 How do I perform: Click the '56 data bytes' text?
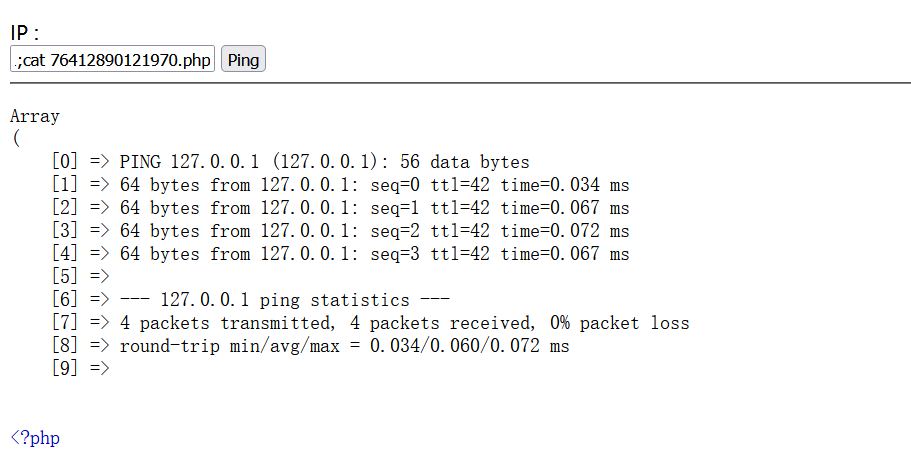(x=465, y=162)
